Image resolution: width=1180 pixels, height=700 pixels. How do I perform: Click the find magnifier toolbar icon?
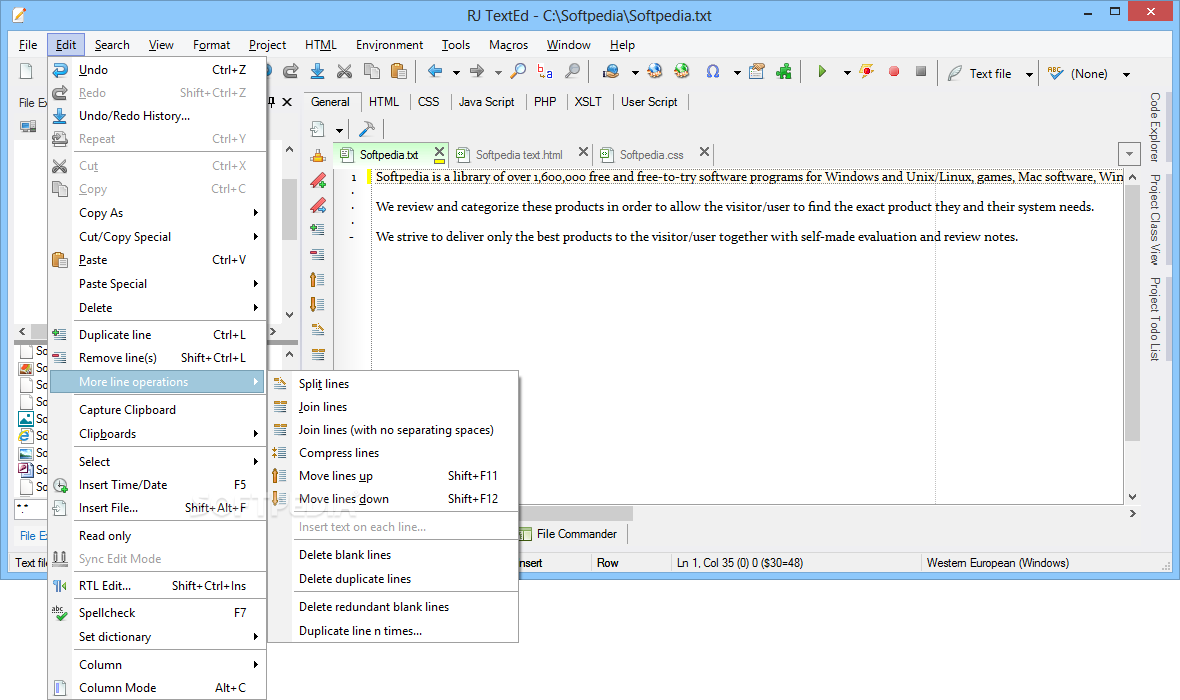519,72
